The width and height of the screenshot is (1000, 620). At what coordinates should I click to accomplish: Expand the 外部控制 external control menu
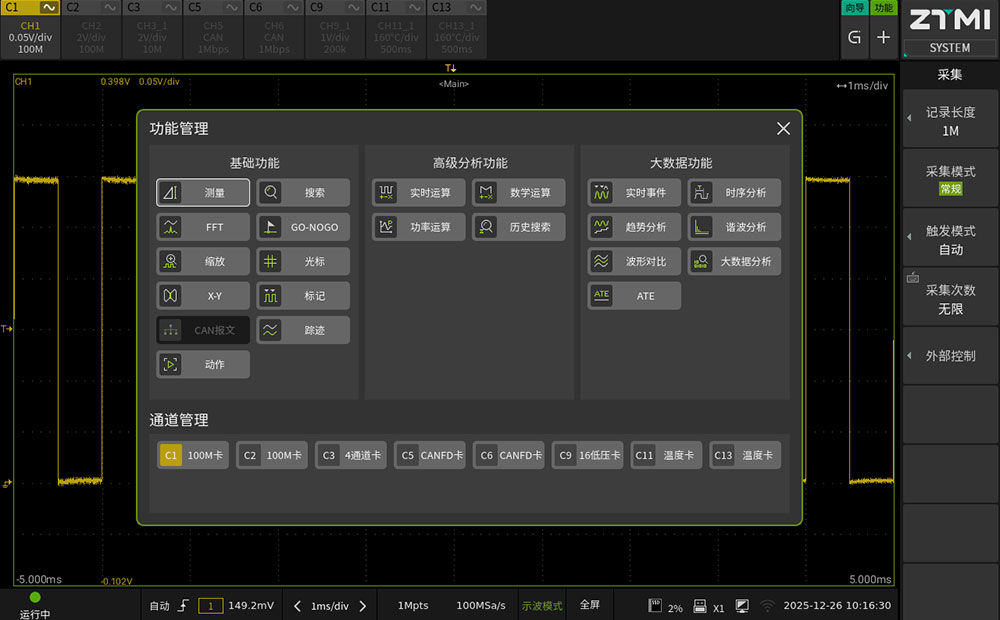(950, 356)
